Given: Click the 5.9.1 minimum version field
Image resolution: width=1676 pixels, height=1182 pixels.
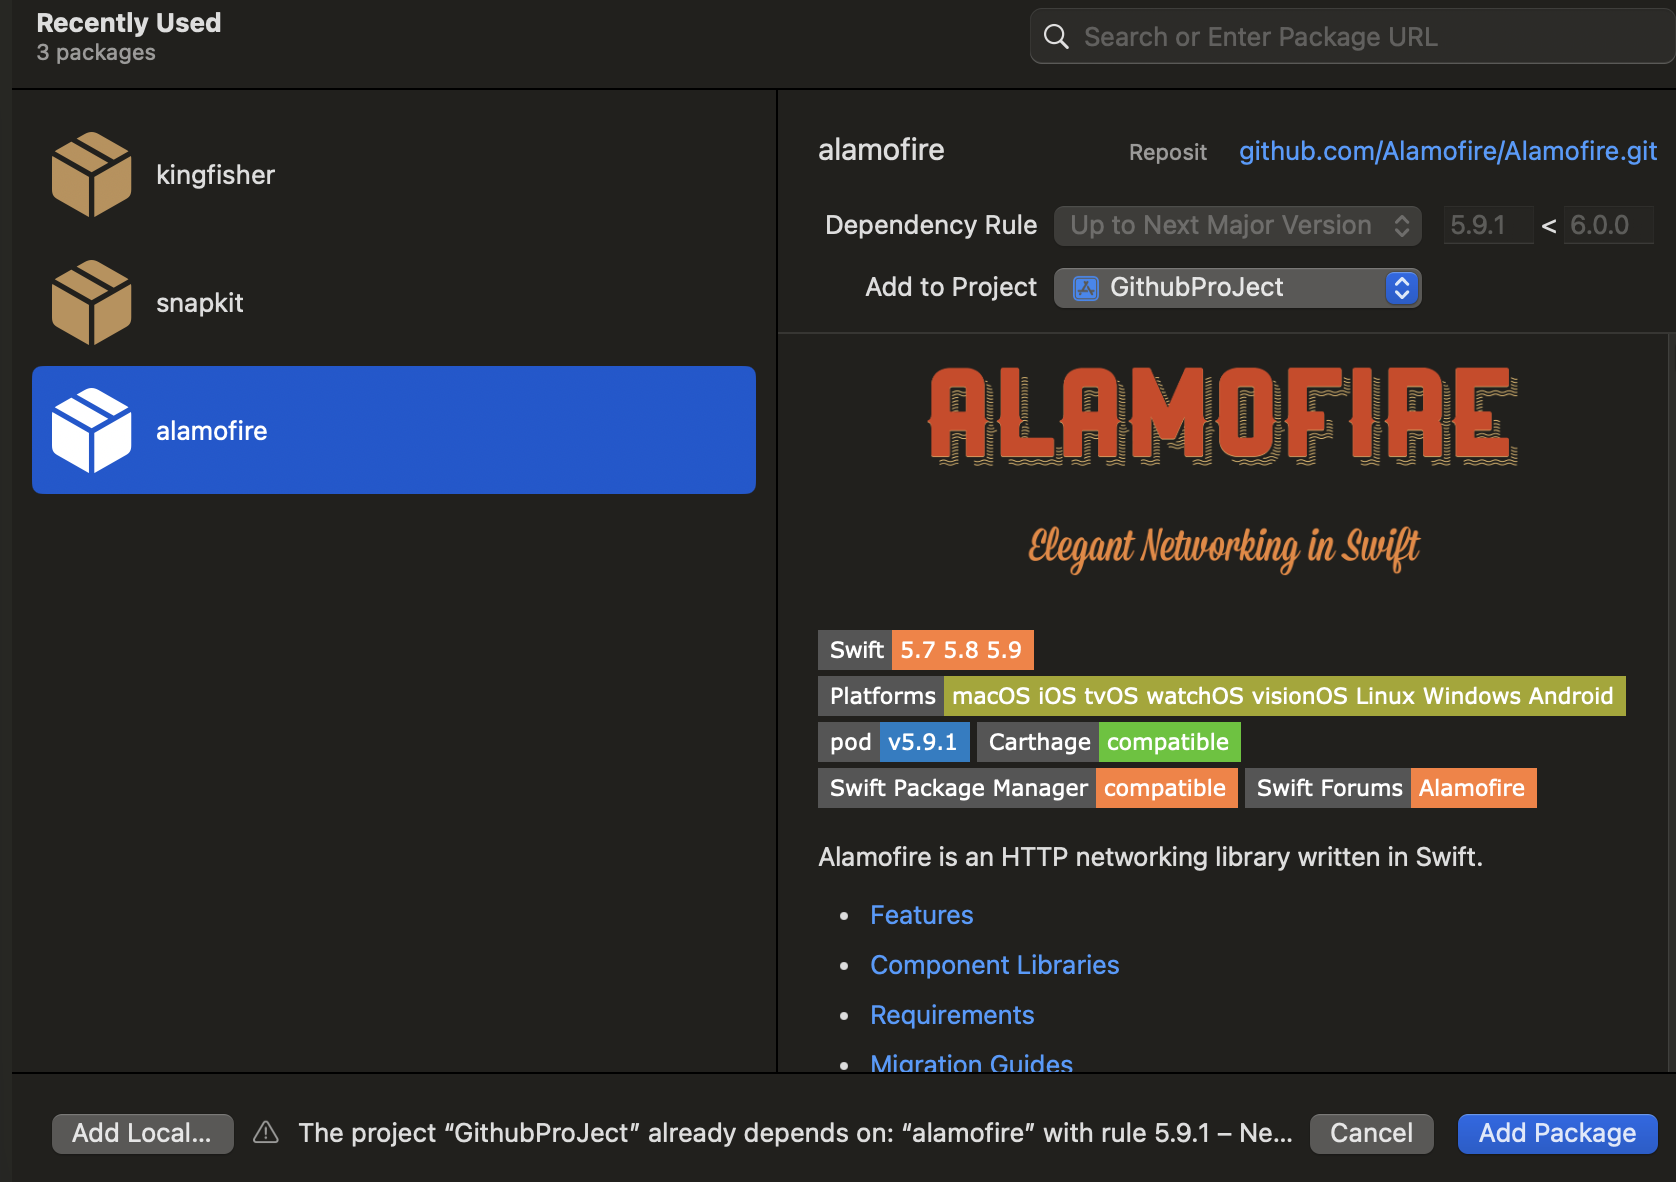Looking at the screenshot, I should click(x=1488, y=225).
